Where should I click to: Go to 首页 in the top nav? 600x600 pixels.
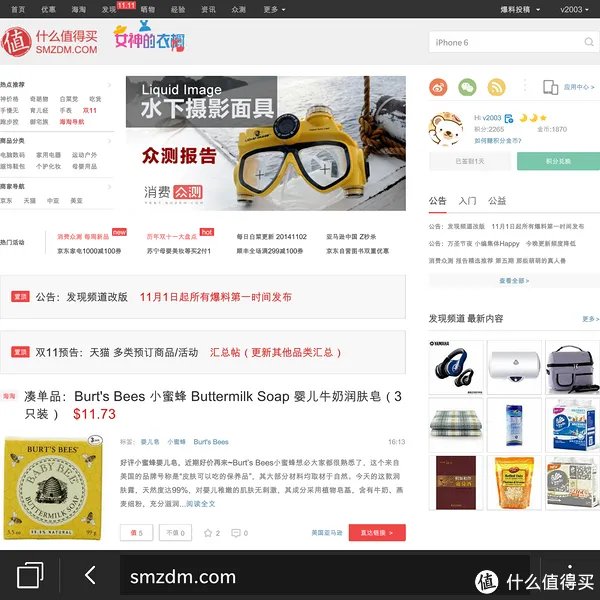pos(18,10)
